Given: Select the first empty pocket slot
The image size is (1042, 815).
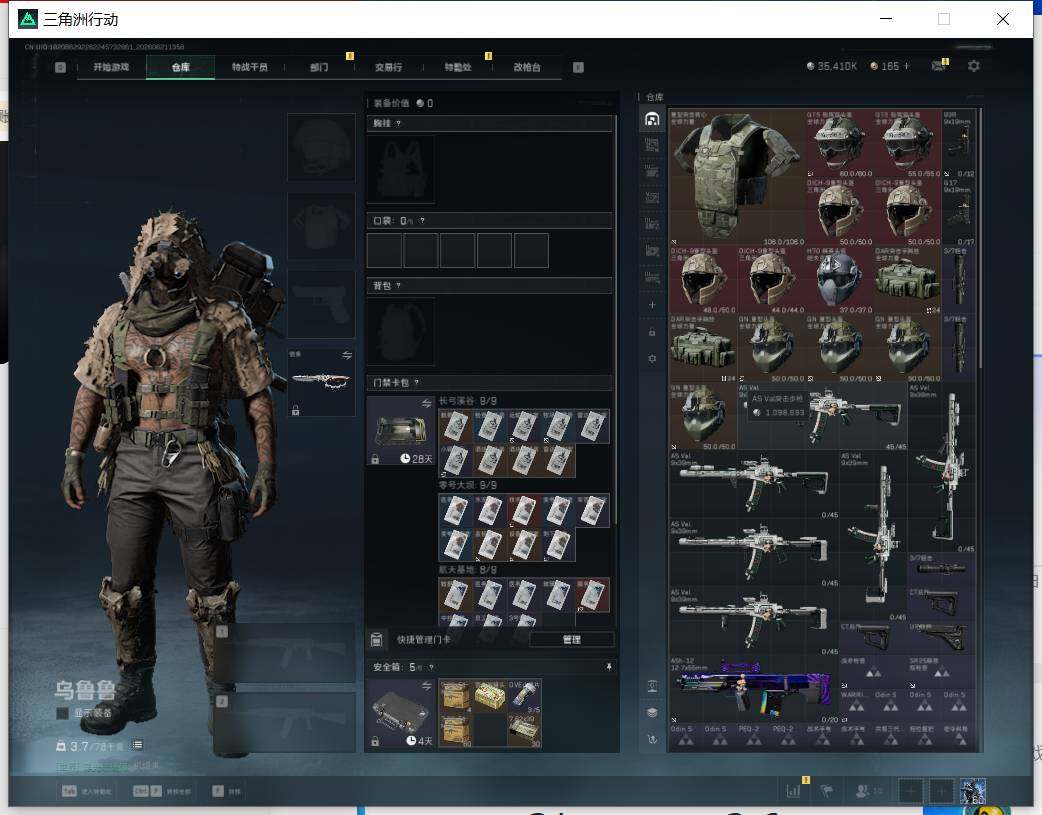Looking at the screenshot, I should coord(384,251).
